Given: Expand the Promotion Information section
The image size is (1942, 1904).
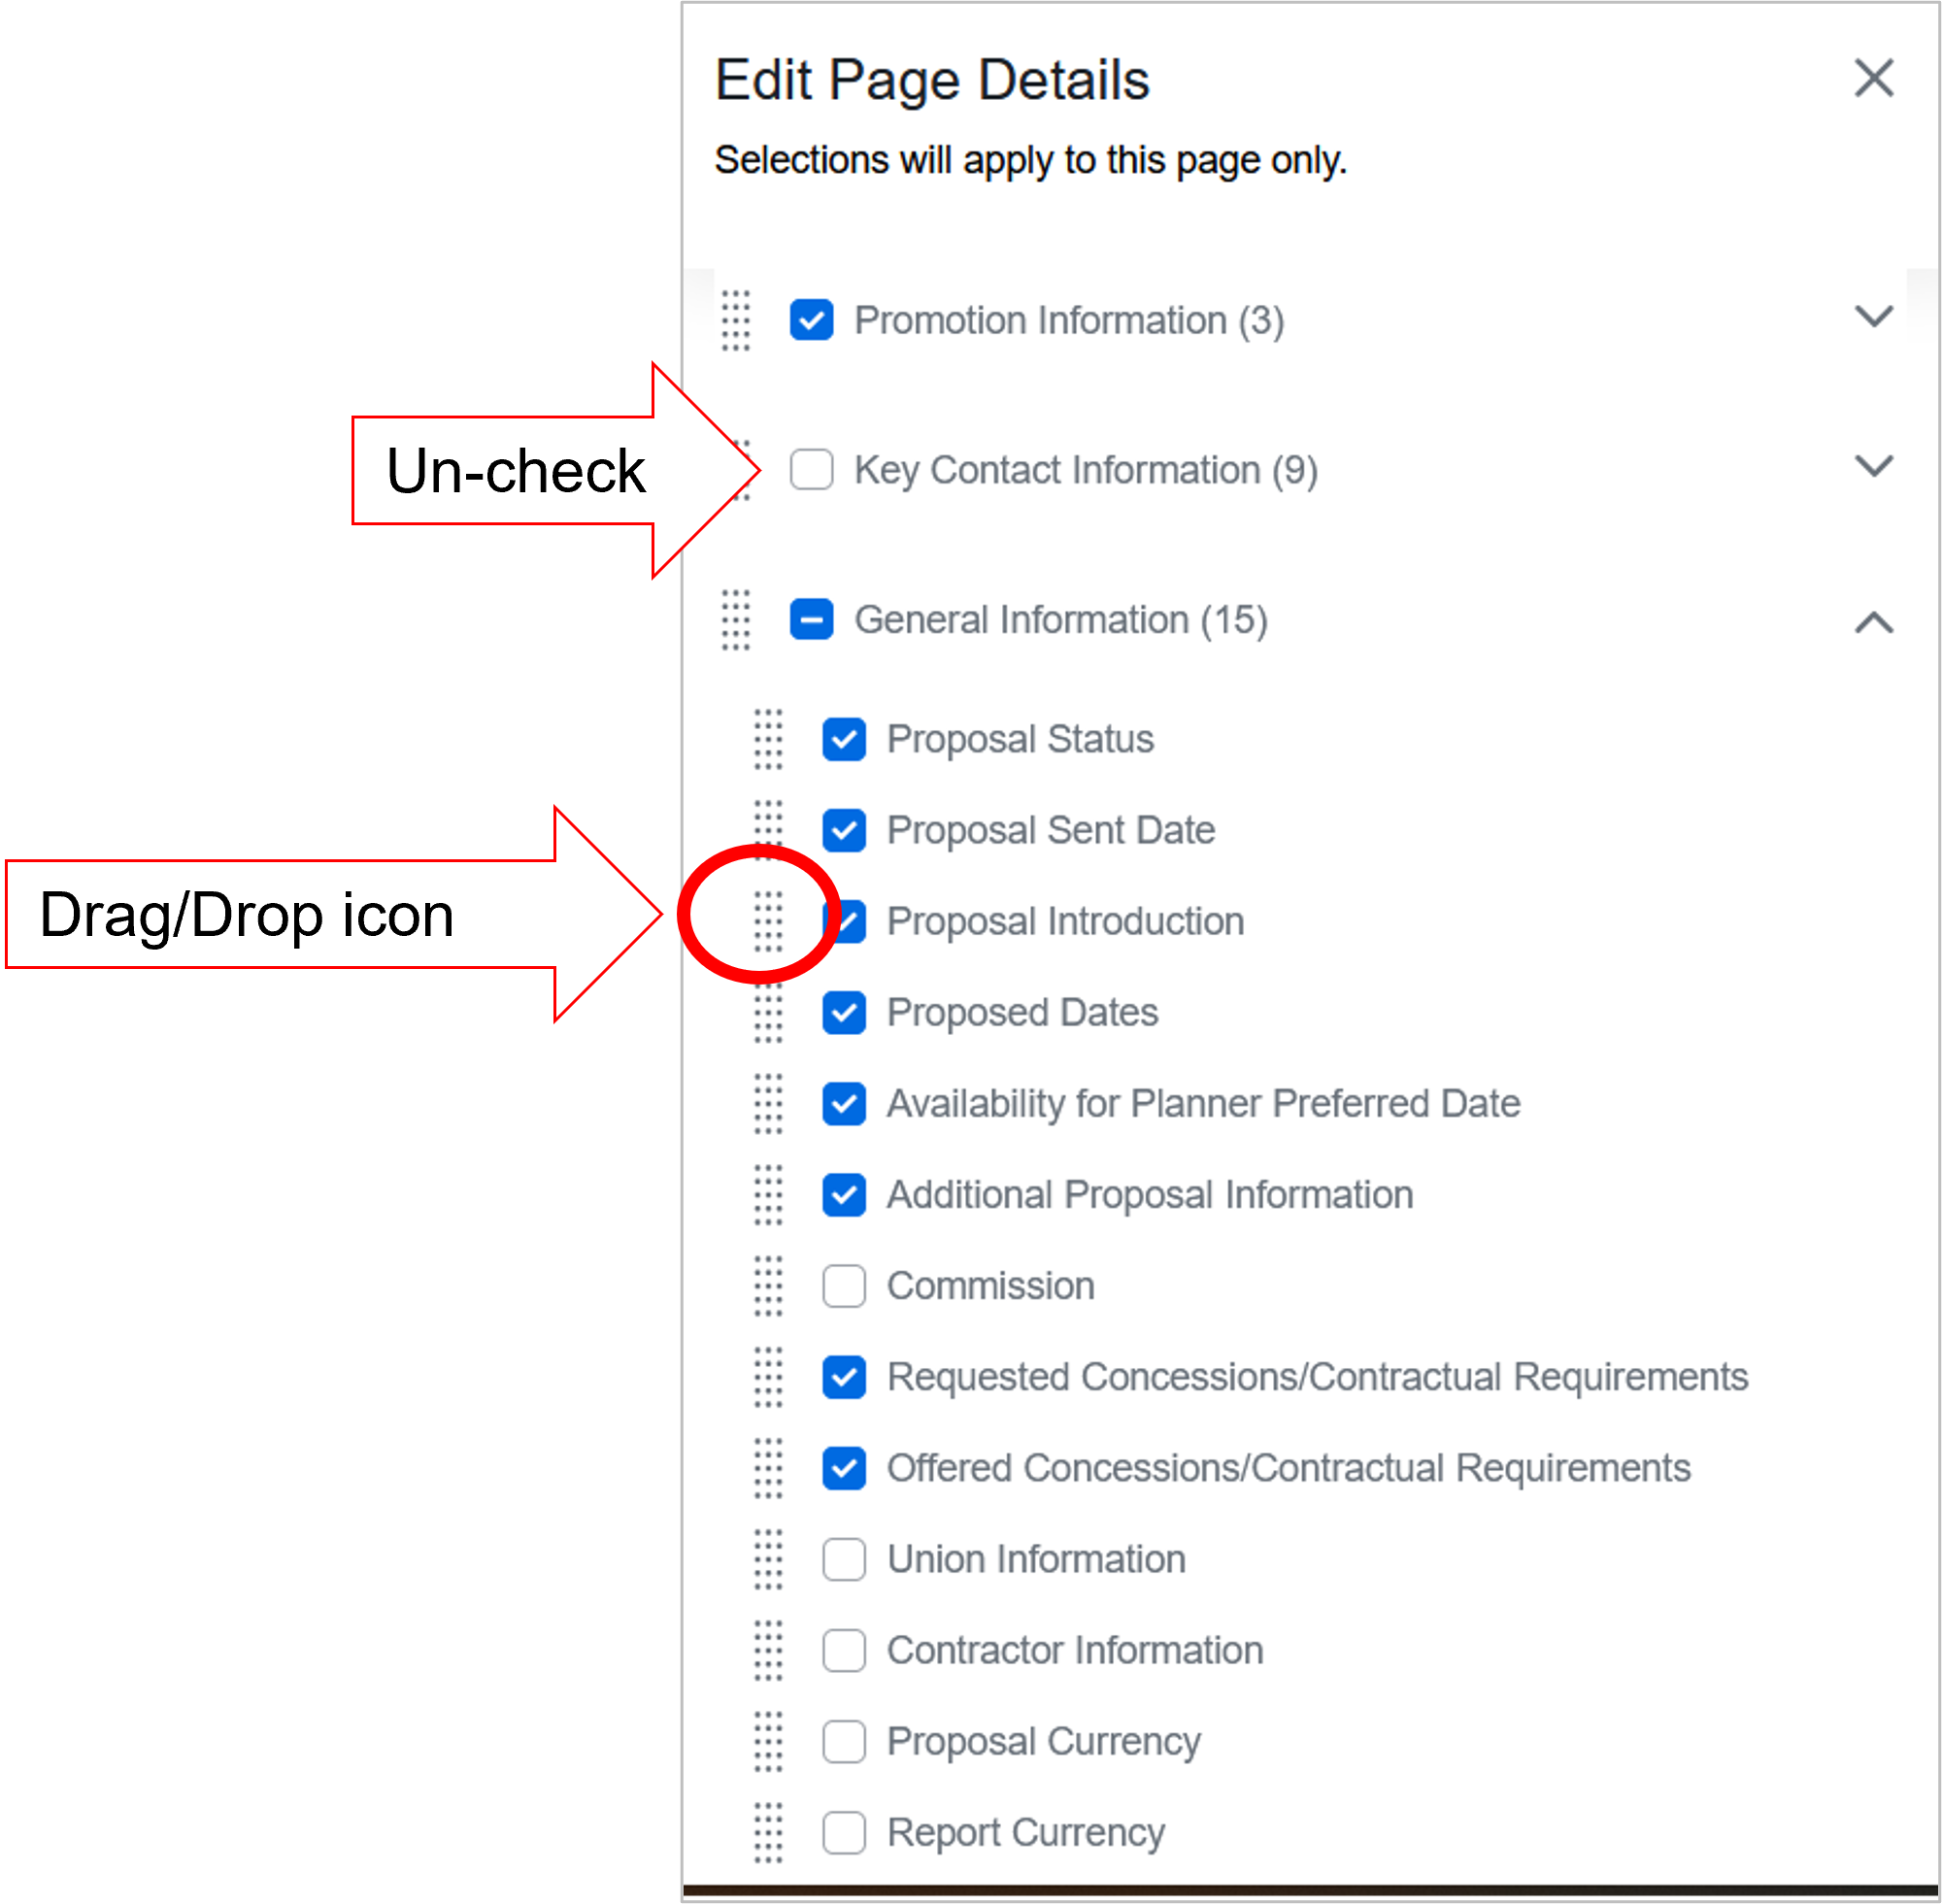Looking at the screenshot, I should pyautogui.click(x=1875, y=317).
